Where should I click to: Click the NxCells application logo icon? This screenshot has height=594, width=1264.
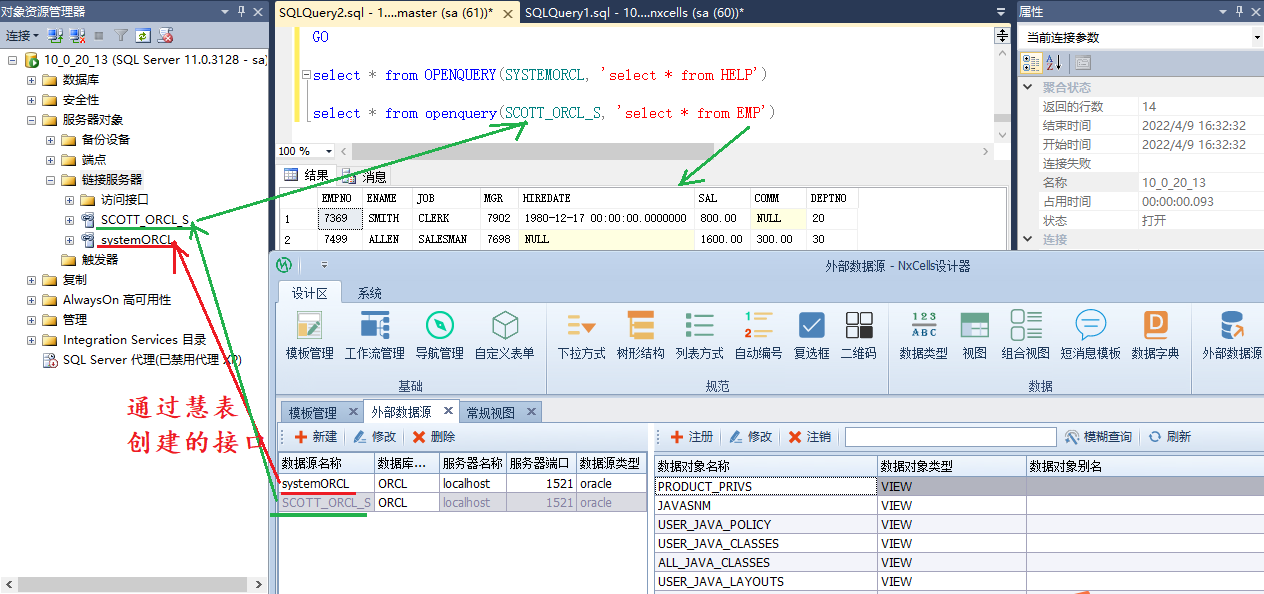click(x=285, y=265)
